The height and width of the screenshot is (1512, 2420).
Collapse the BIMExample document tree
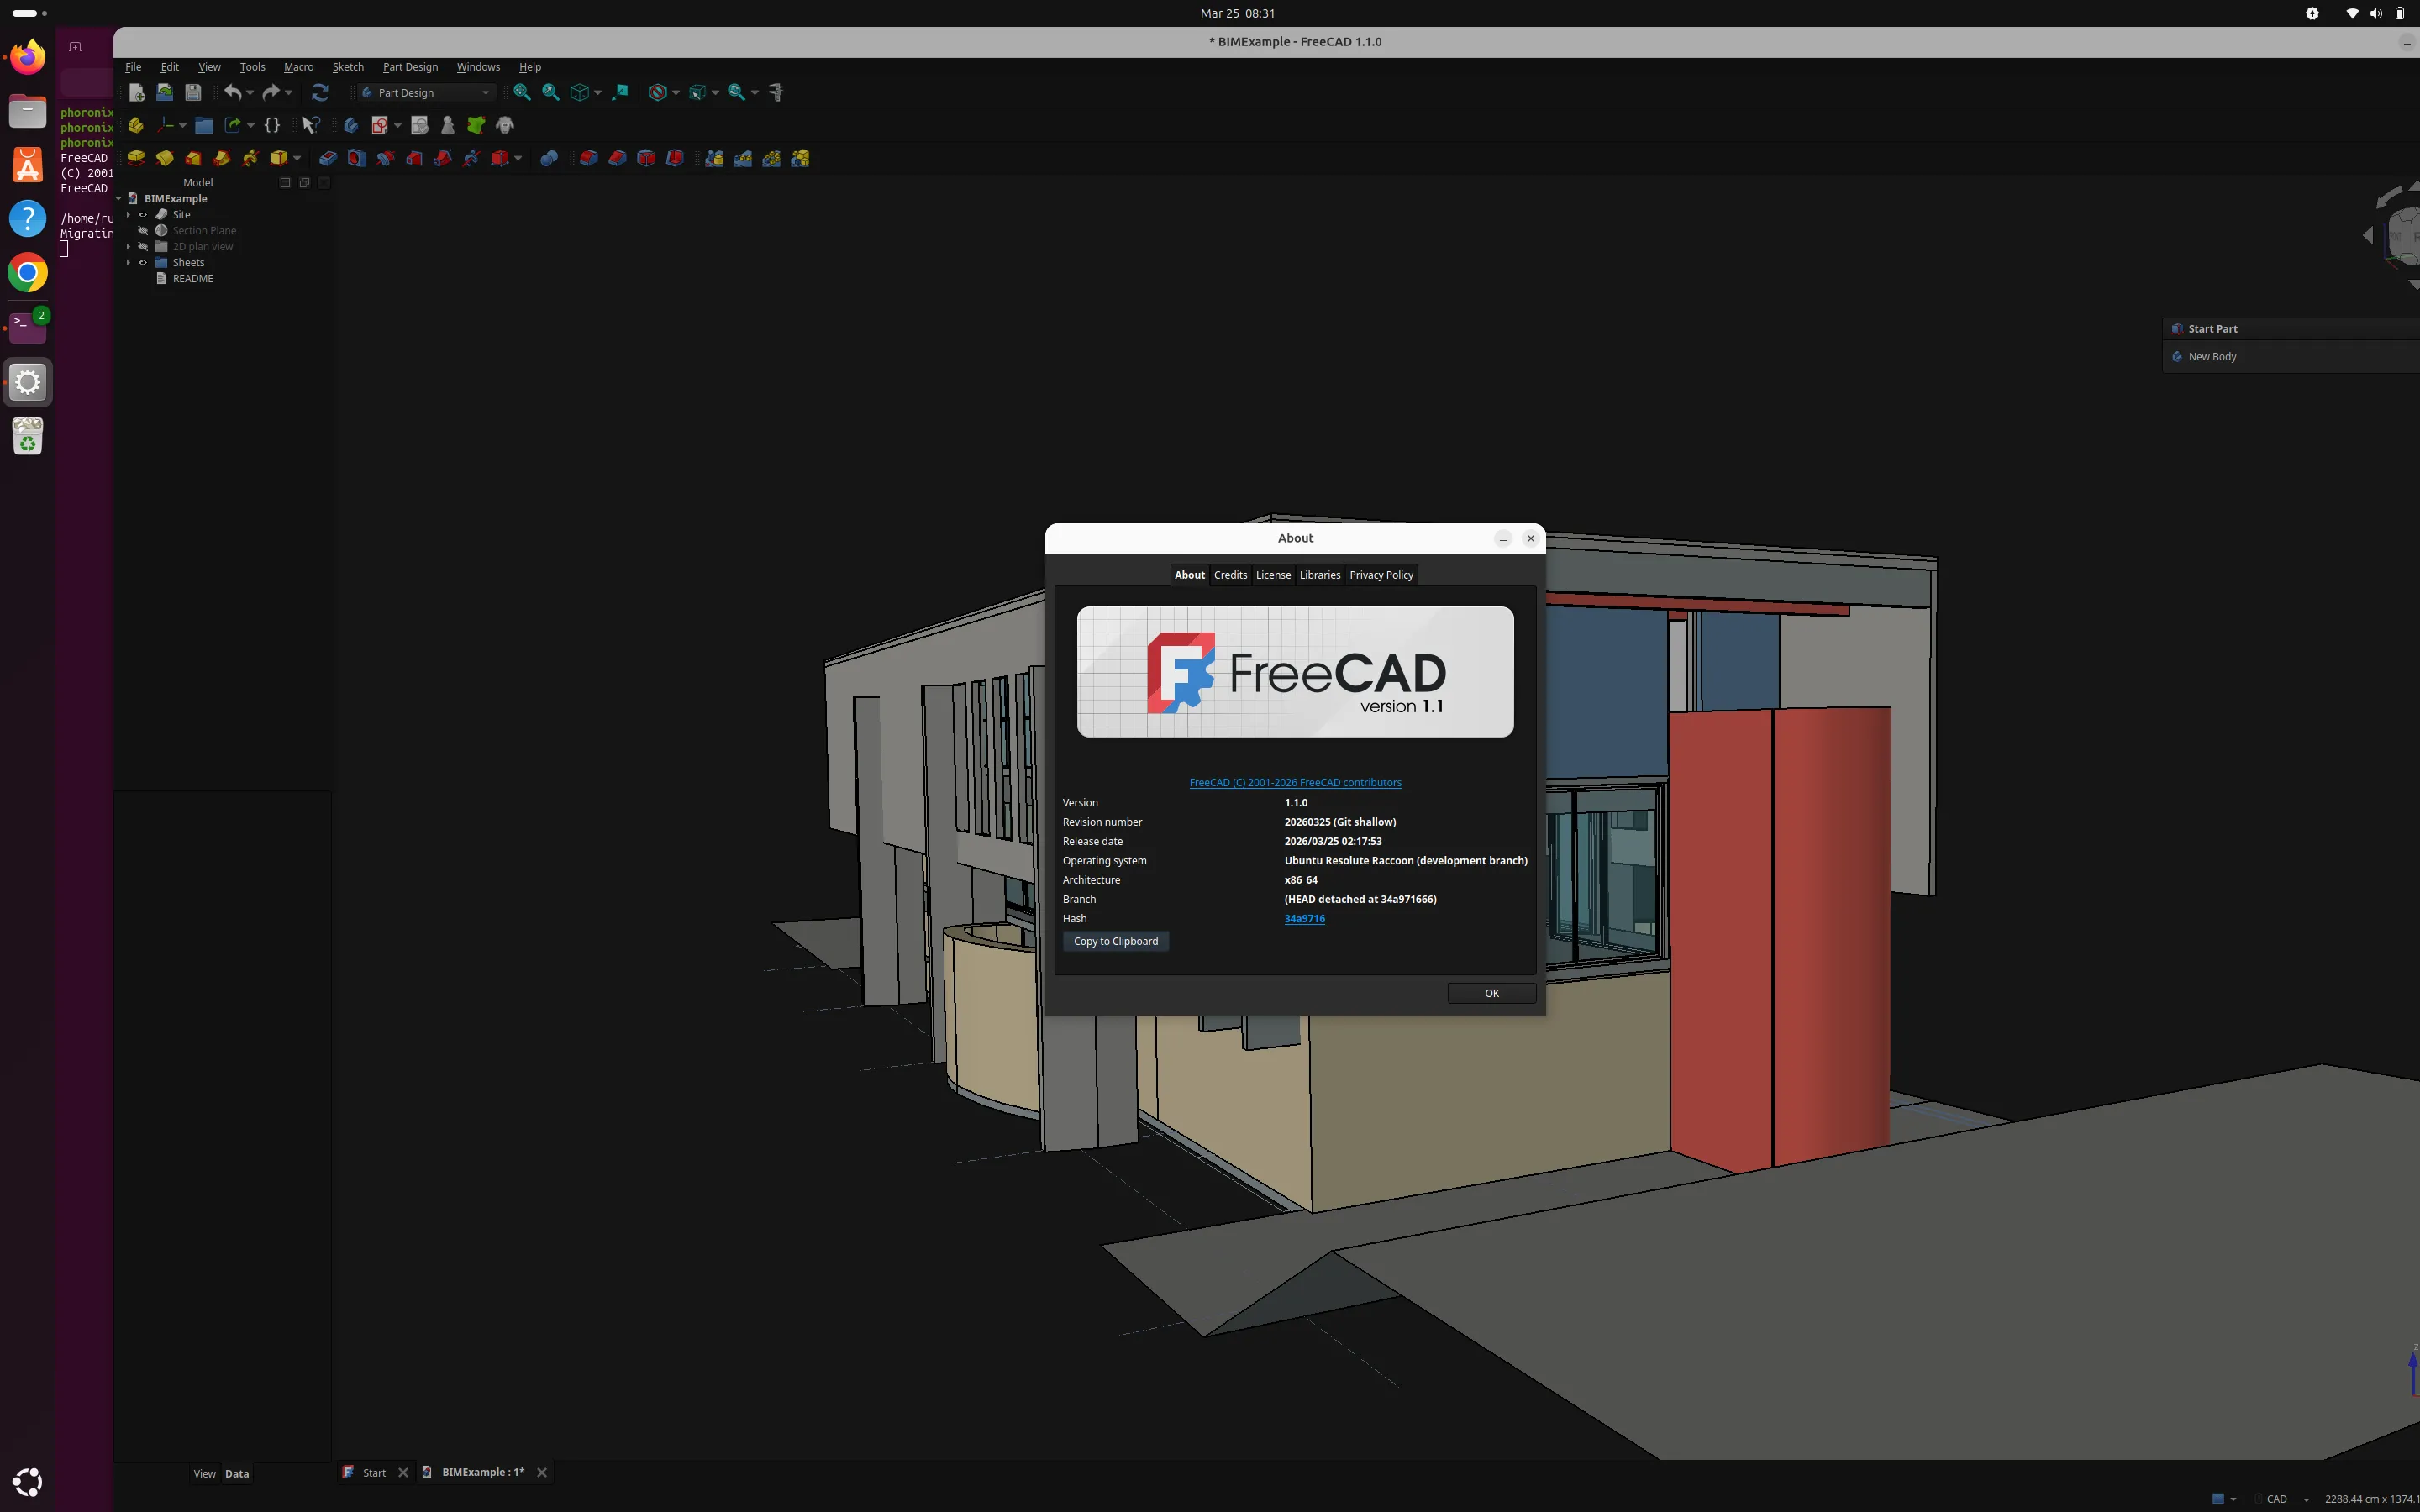(x=119, y=199)
